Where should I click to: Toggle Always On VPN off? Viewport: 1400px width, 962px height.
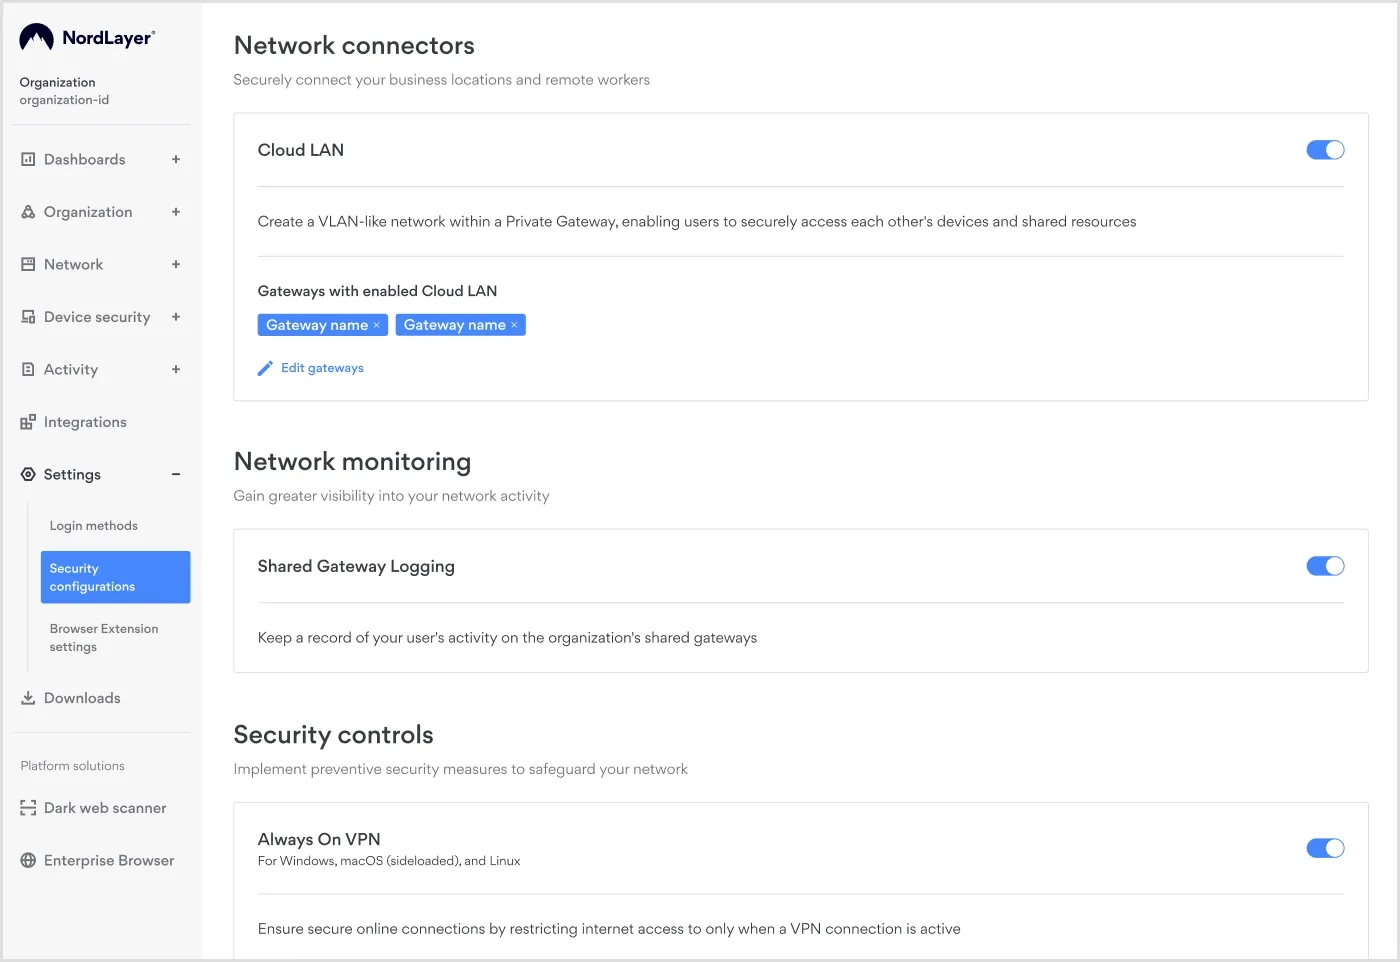pyautogui.click(x=1325, y=847)
